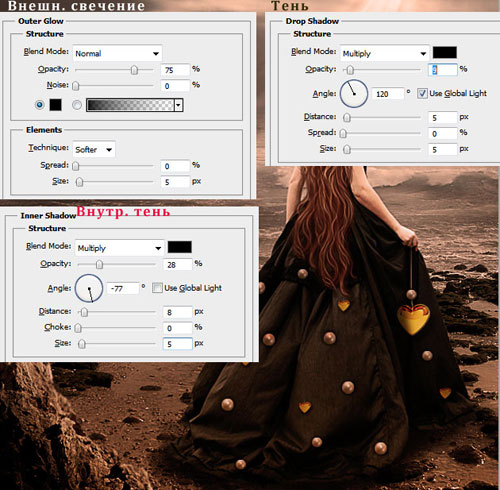Click the Drop Shadow angle dial

pyautogui.click(x=354, y=94)
